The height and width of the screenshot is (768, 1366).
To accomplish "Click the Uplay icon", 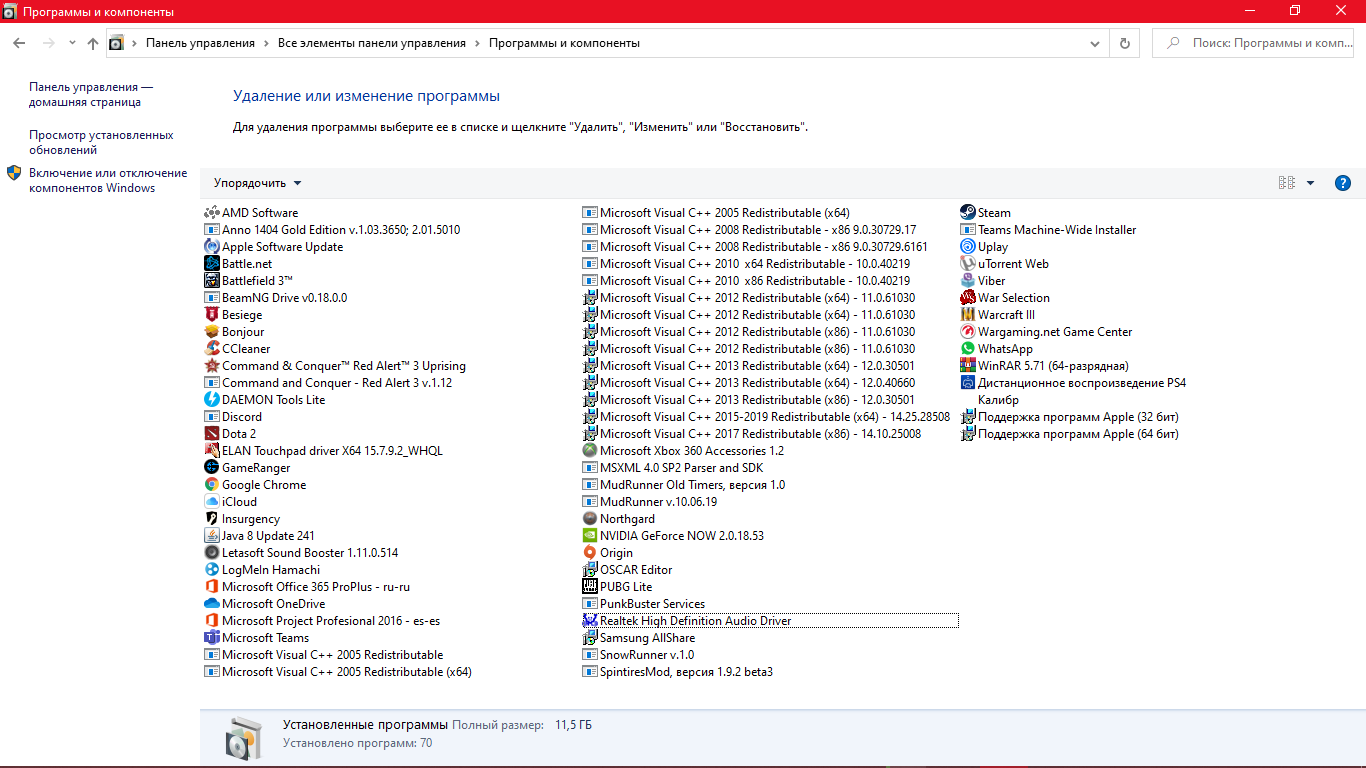I will (967, 247).
